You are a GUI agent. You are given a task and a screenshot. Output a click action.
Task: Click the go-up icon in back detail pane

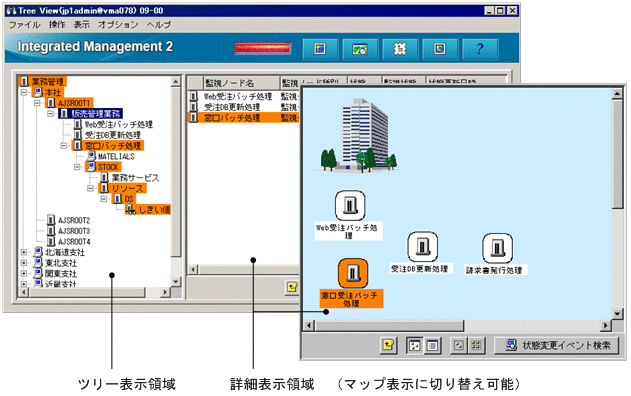pyautogui.click(x=292, y=287)
